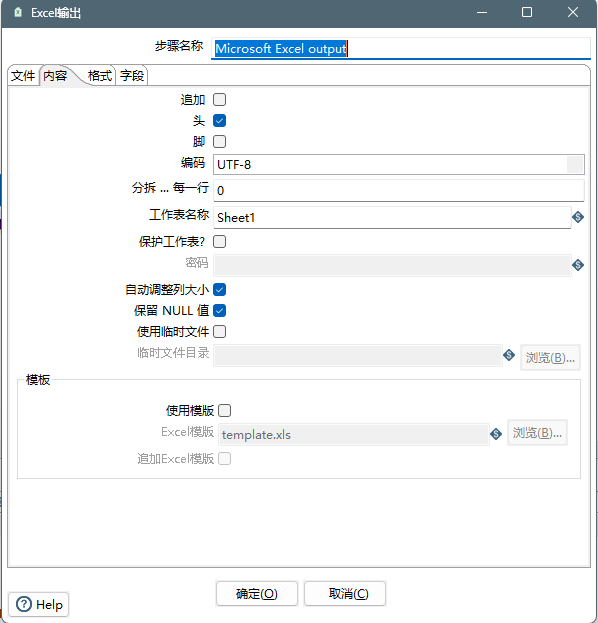Image resolution: width=598 pixels, height=623 pixels.
Task: Click 浏览(B) button for Excel模版
Action: 537,433
